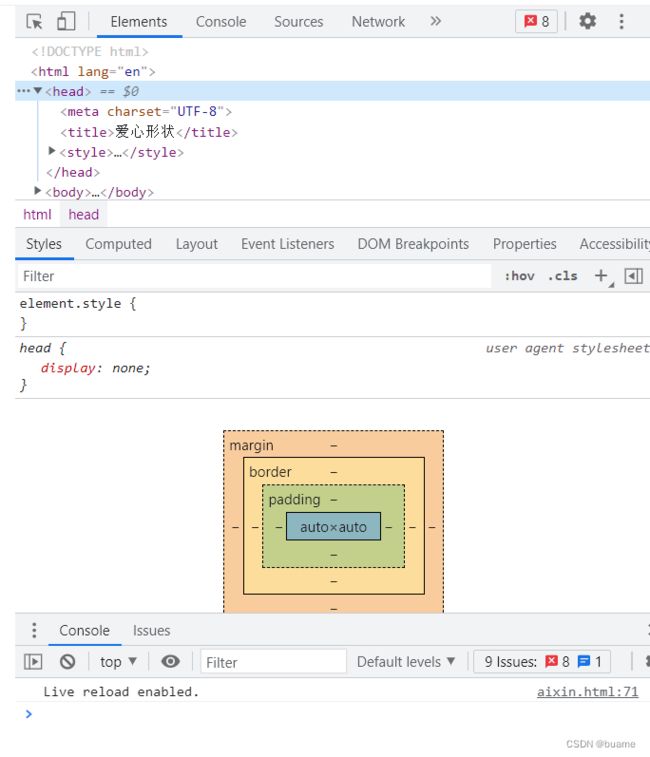Image resolution: width=650 pixels, height=757 pixels.
Task: Select the title element line
Action: pyautogui.click(x=149, y=132)
